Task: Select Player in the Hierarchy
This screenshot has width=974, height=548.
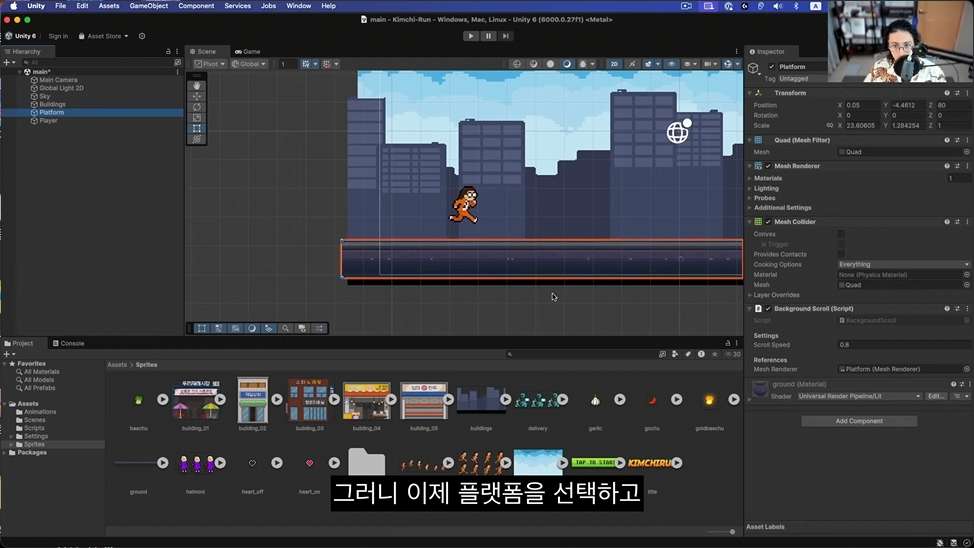Action: [48, 121]
